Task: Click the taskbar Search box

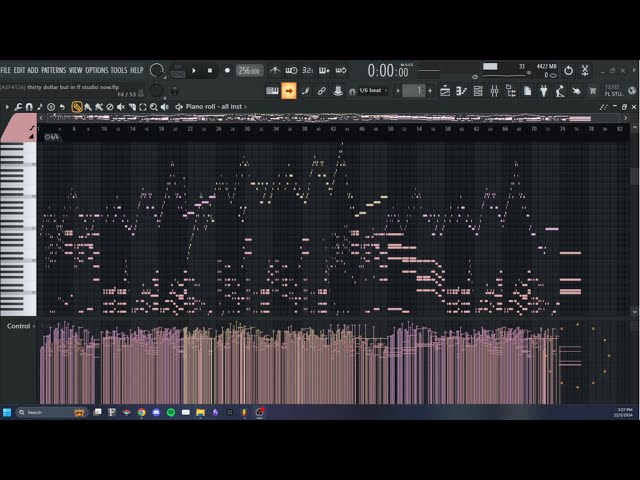Action: (x=51, y=412)
